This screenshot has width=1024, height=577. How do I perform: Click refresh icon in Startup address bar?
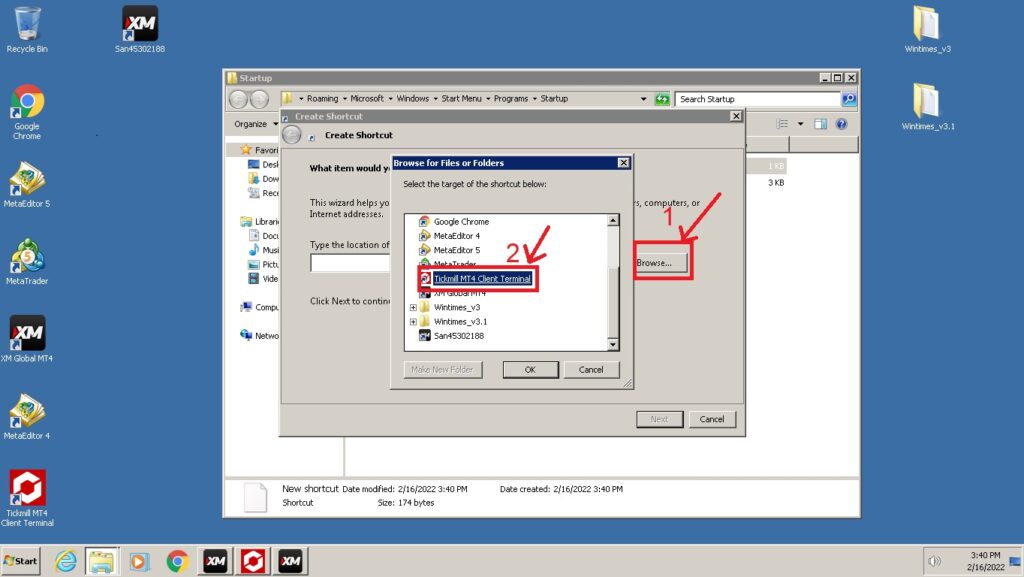(662, 99)
